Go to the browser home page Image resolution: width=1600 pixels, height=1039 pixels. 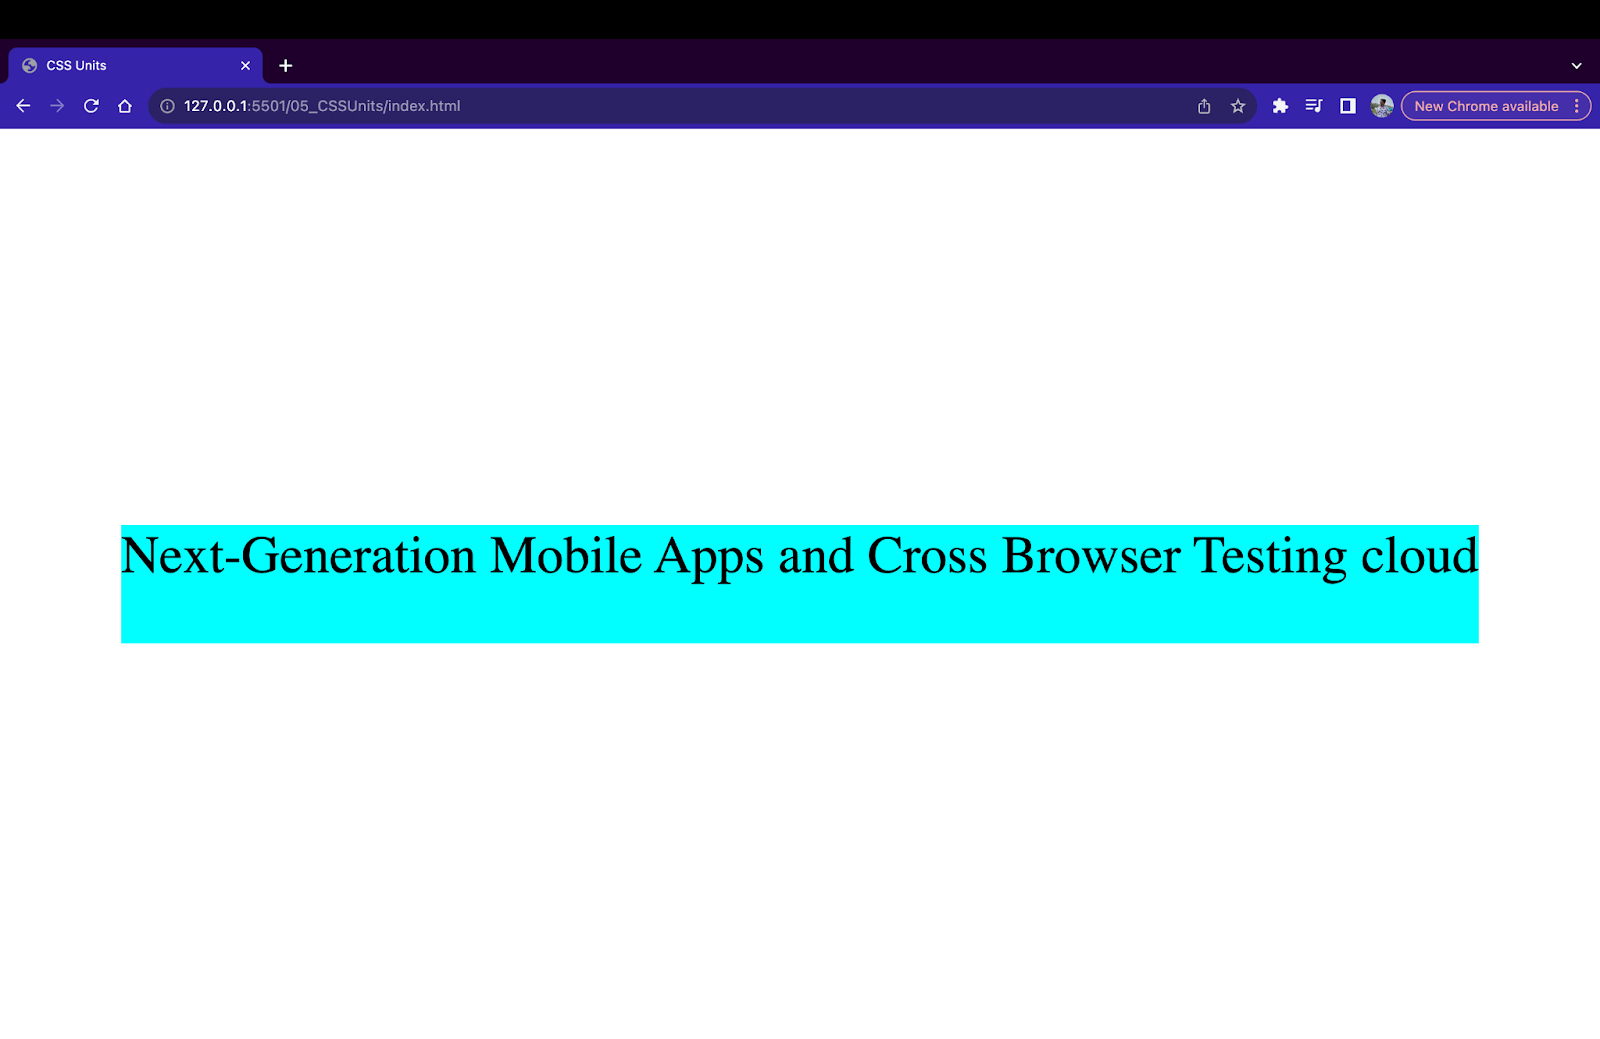(124, 105)
